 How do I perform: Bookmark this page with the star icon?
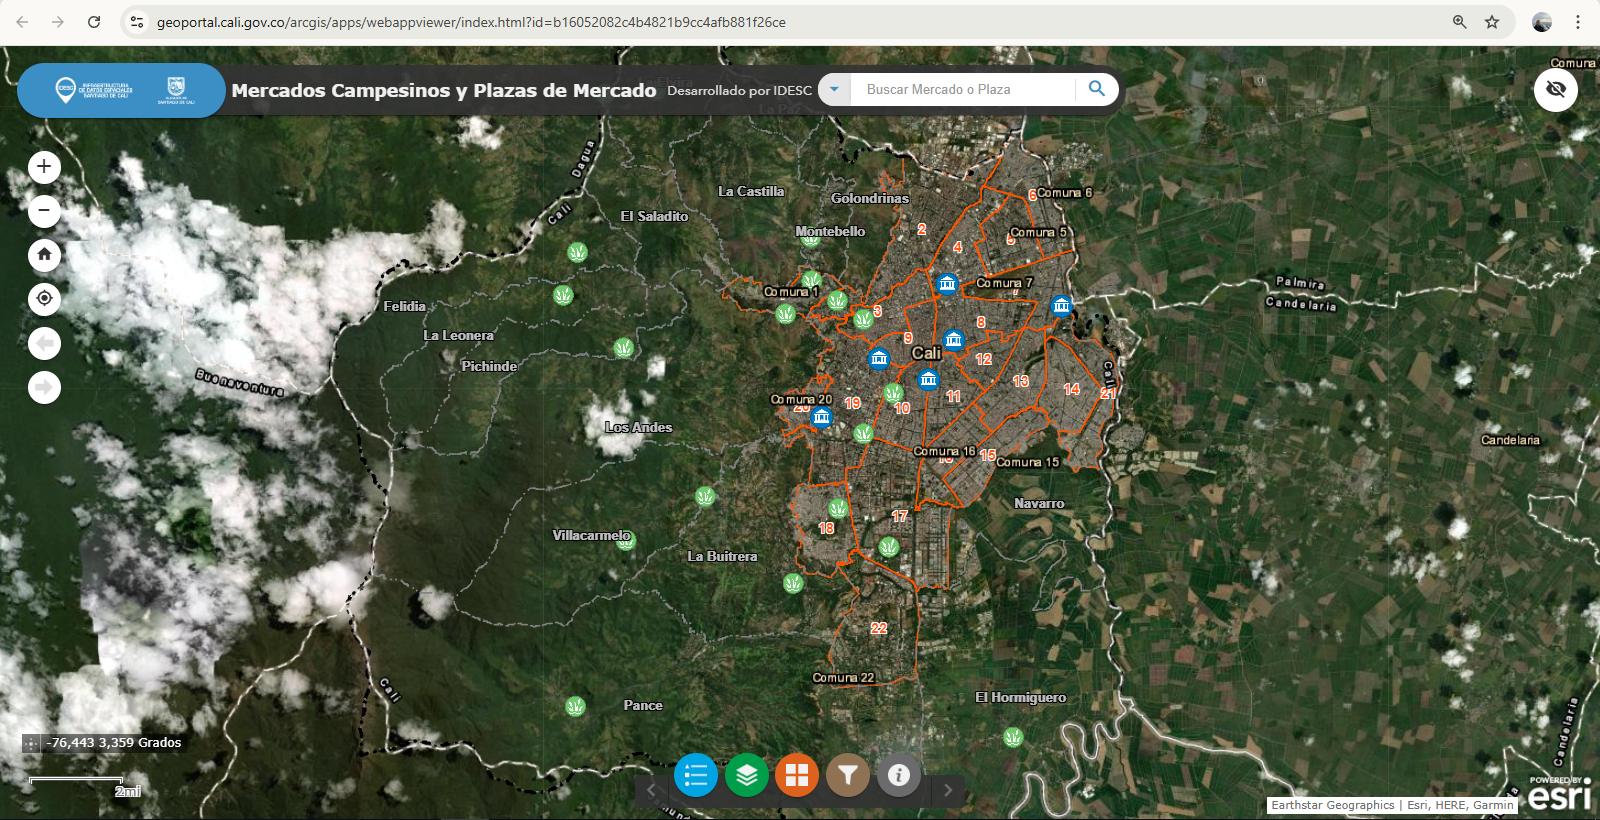click(1492, 22)
